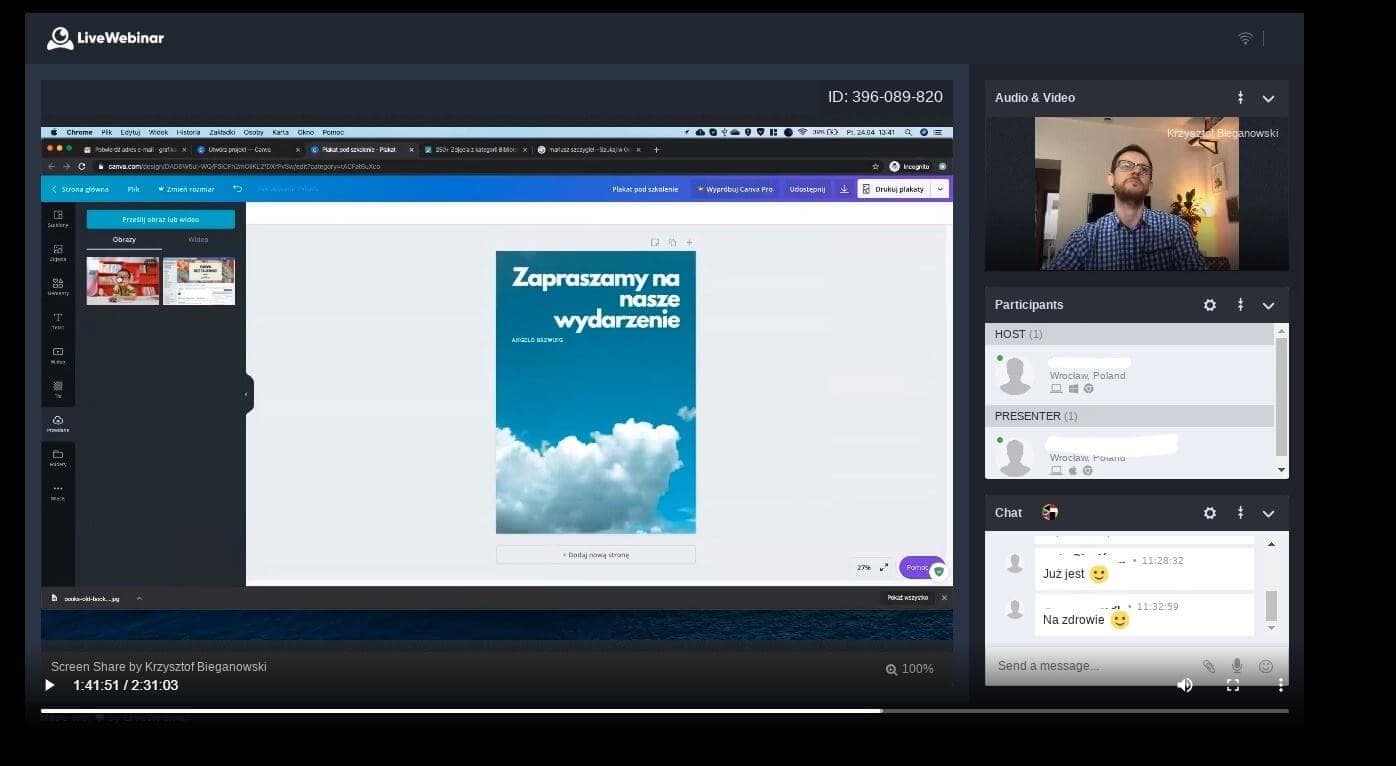The height and width of the screenshot is (766, 1396).
Task: Click the Prześlij obraz lub wideo button
Action: (160, 219)
